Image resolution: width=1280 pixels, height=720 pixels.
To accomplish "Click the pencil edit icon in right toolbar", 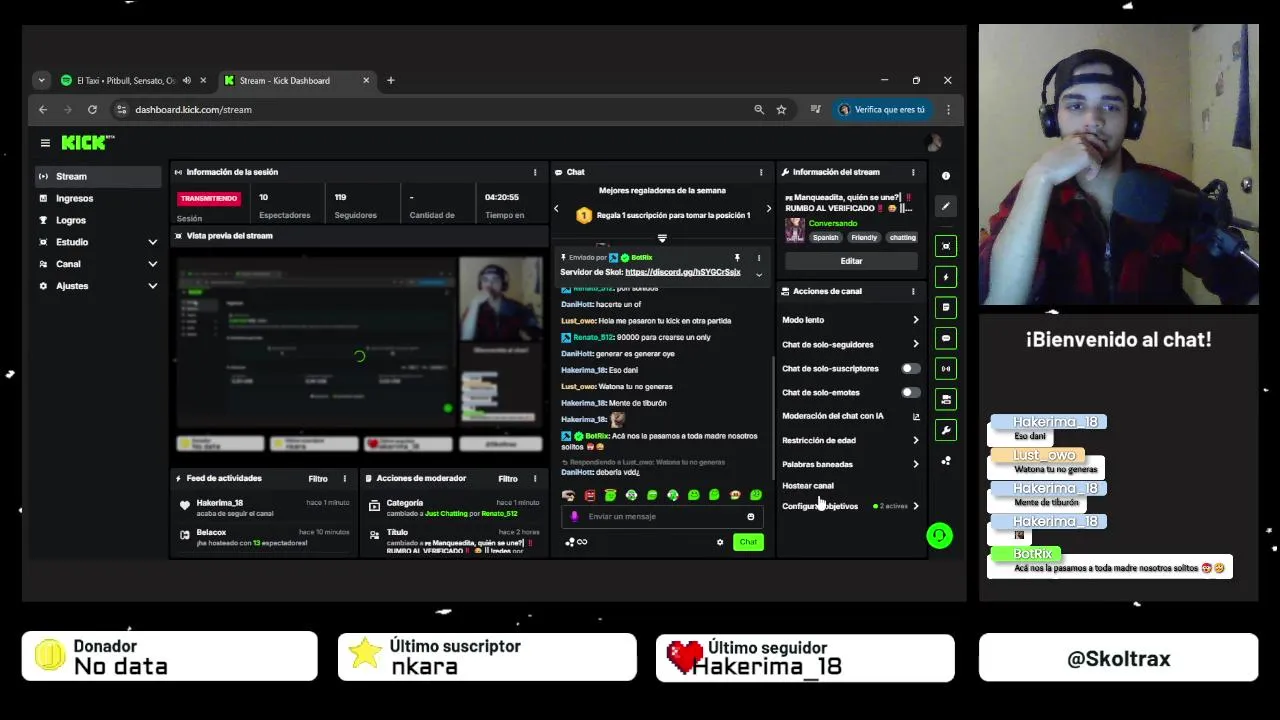I will click(946, 206).
